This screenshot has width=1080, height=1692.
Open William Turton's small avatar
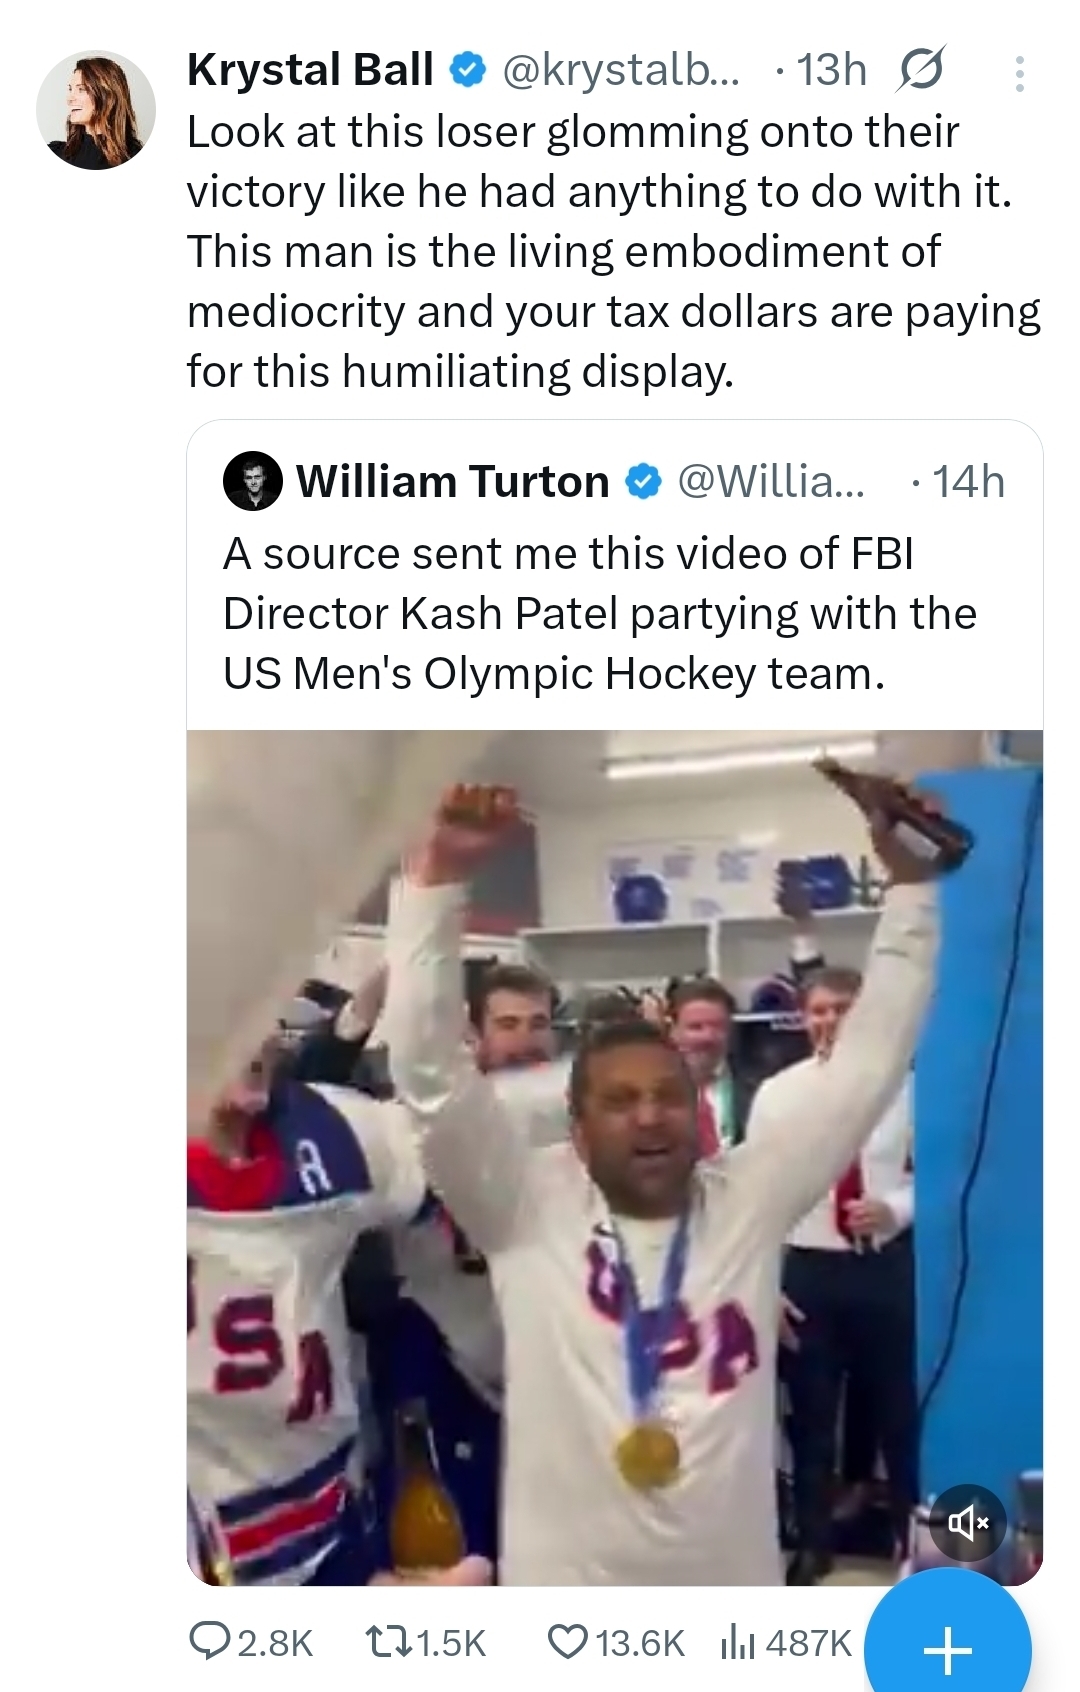[x=252, y=482]
